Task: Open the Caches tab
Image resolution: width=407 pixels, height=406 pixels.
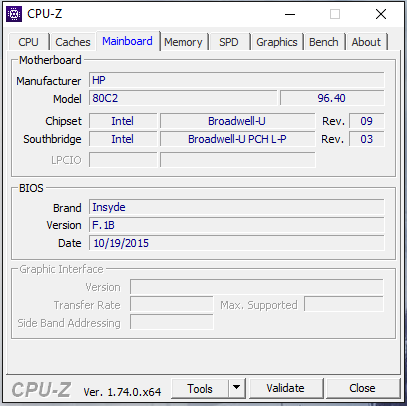Action: pos(73,42)
